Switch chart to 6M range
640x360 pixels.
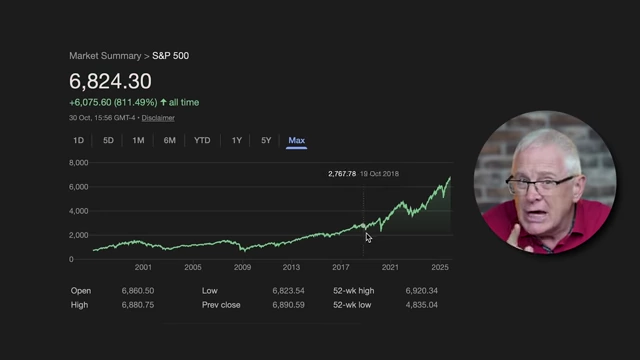tap(169, 140)
